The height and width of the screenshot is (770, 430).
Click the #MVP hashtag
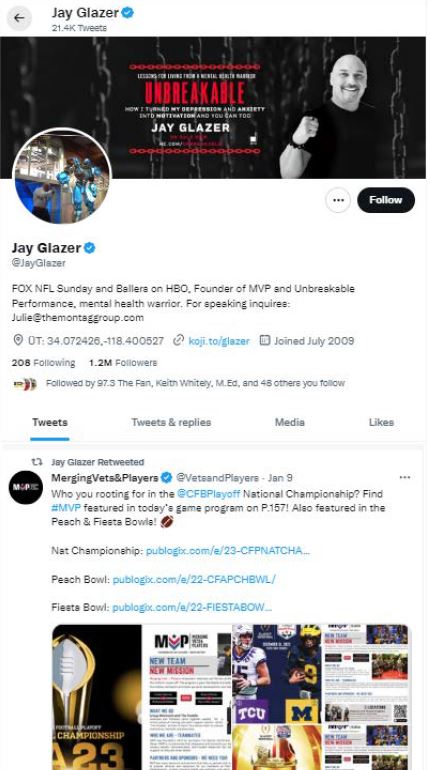[x=65, y=508]
